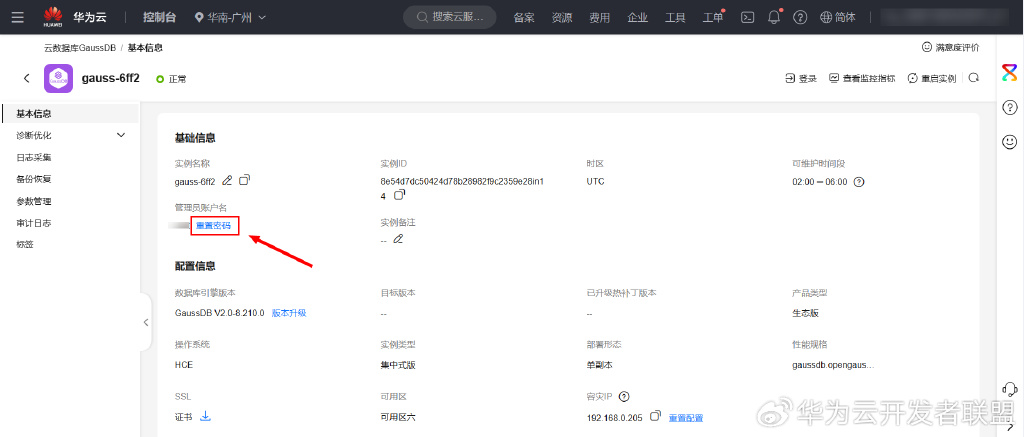The height and width of the screenshot is (437, 1024).
Task: Click 重启实例 to restart instance
Action: point(932,78)
